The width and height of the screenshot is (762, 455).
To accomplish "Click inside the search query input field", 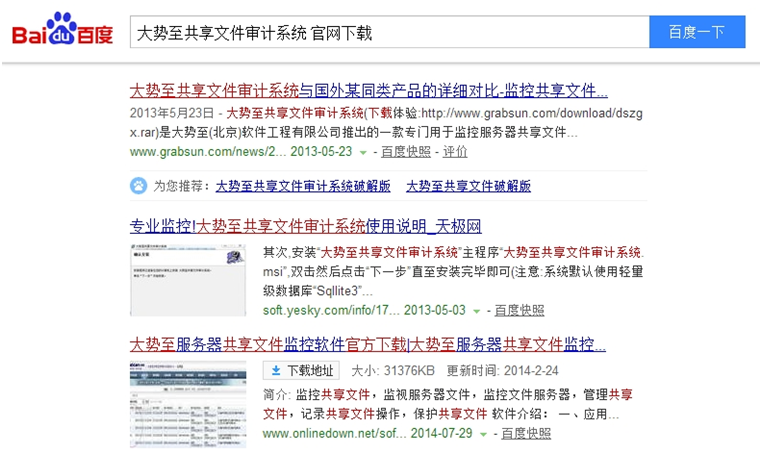I will tap(388, 32).
